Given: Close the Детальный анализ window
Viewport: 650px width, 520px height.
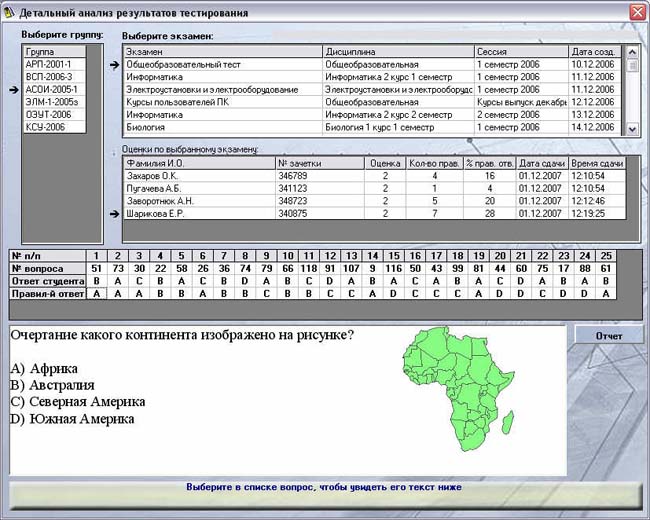Looking at the screenshot, I should (x=638, y=12).
